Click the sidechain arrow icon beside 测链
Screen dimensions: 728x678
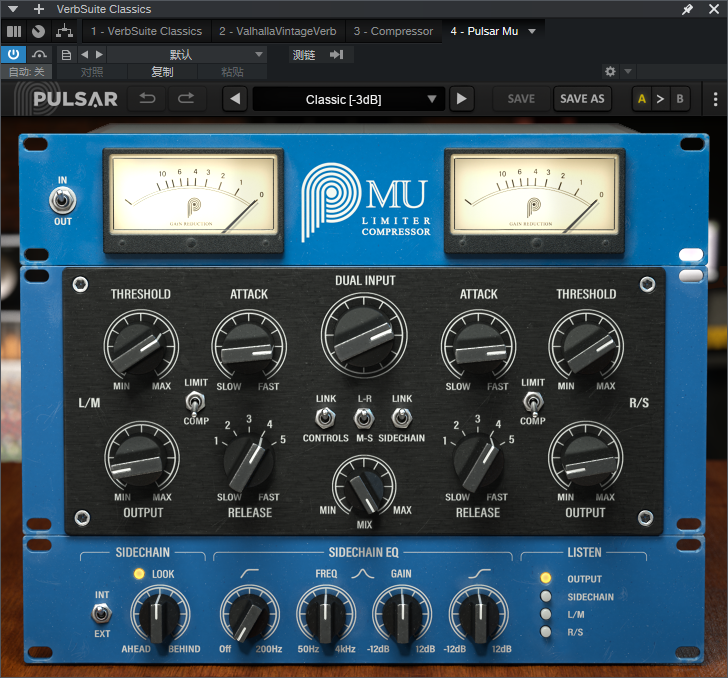coord(337,55)
